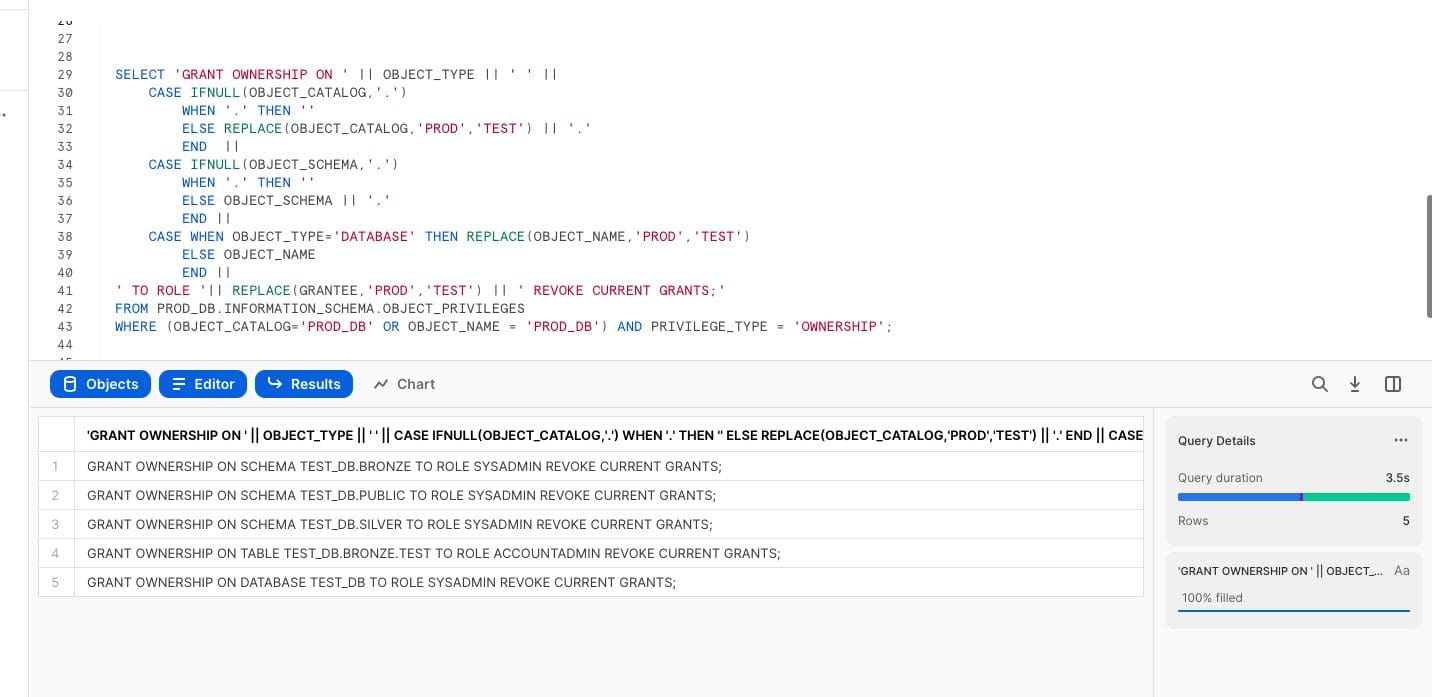Open the Query Details options menu
The image size is (1432, 697).
[x=1401, y=440]
